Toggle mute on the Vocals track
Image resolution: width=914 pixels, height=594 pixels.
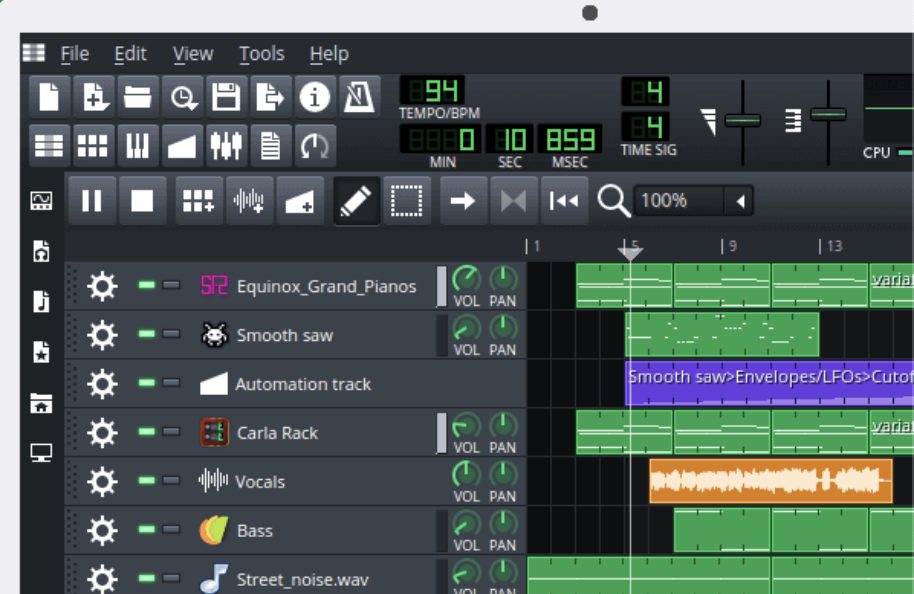click(147, 482)
